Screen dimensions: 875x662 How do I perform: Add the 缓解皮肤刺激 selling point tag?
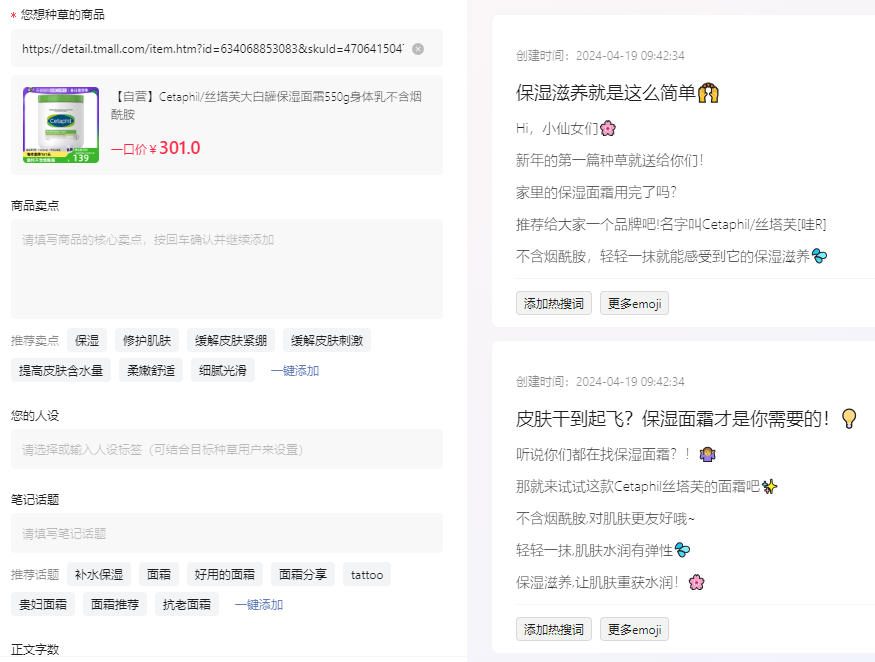pyautogui.click(x=327, y=340)
